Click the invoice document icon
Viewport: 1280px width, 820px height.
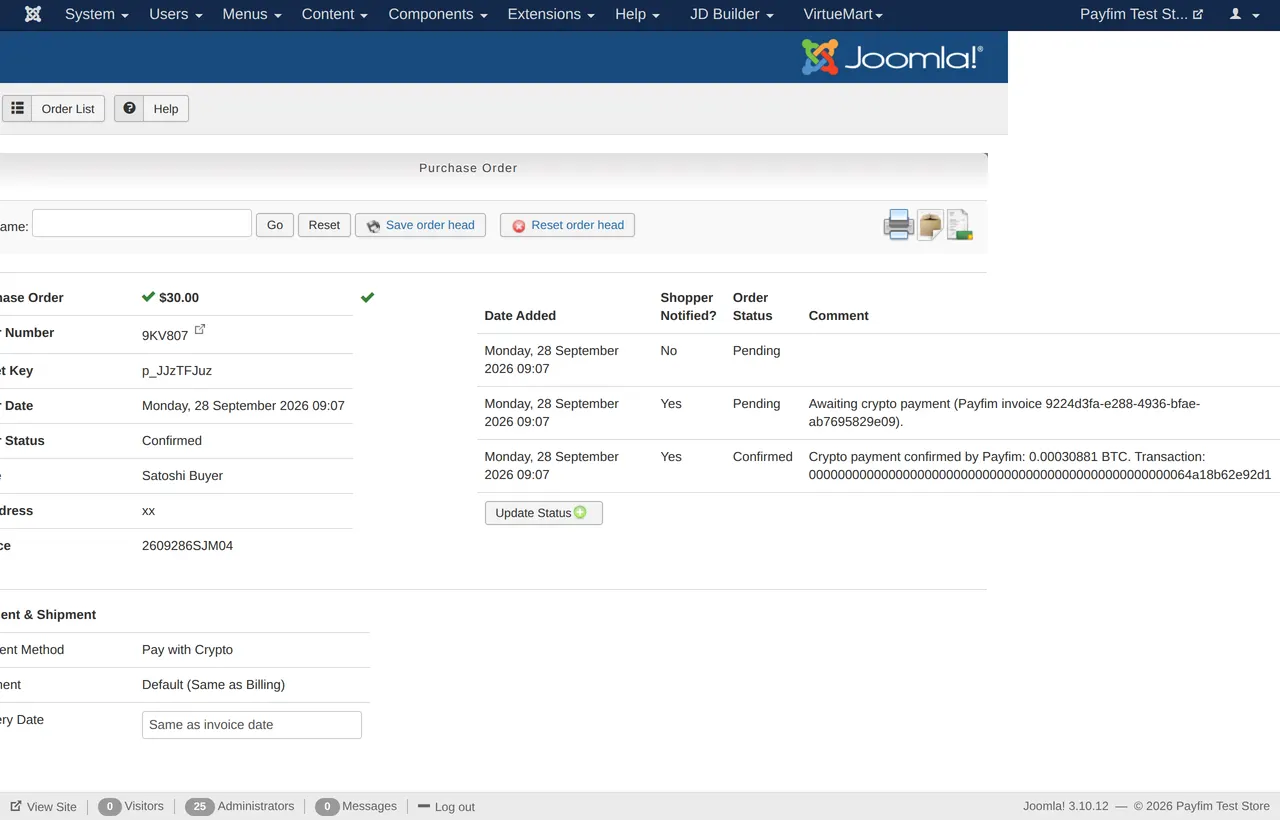959,225
